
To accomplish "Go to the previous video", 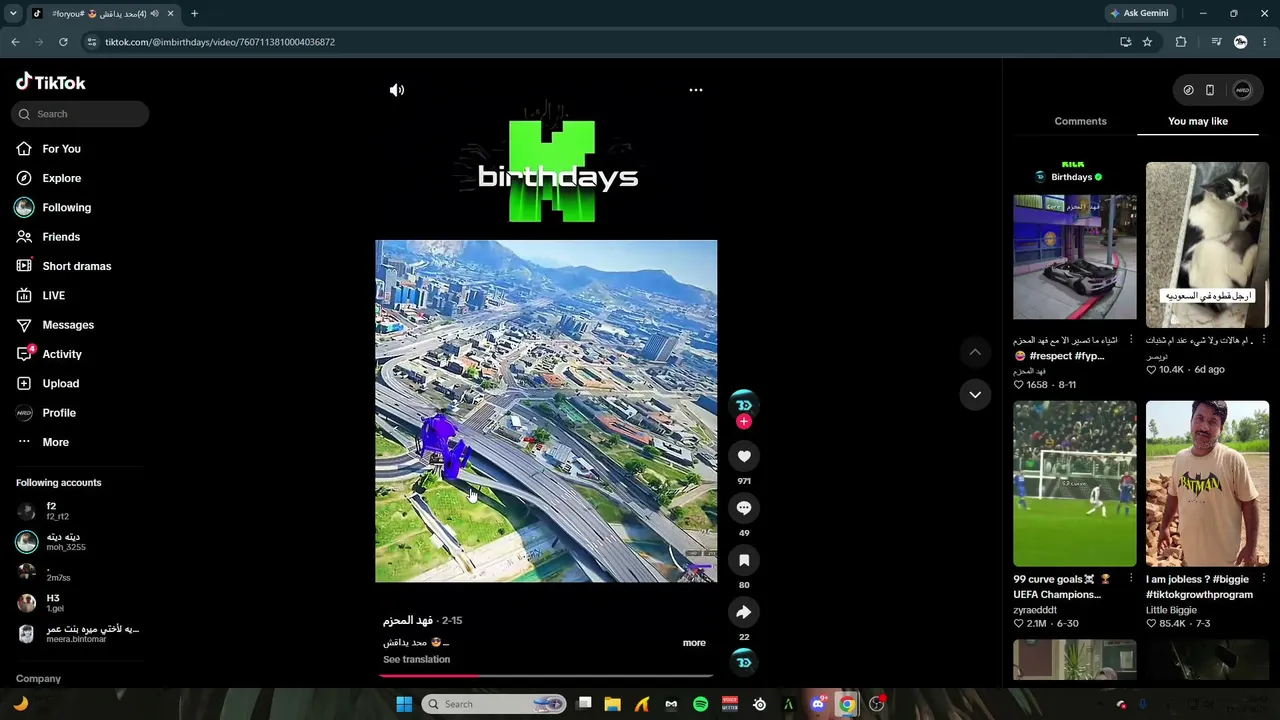I will pyautogui.click(x=975, y=352).
